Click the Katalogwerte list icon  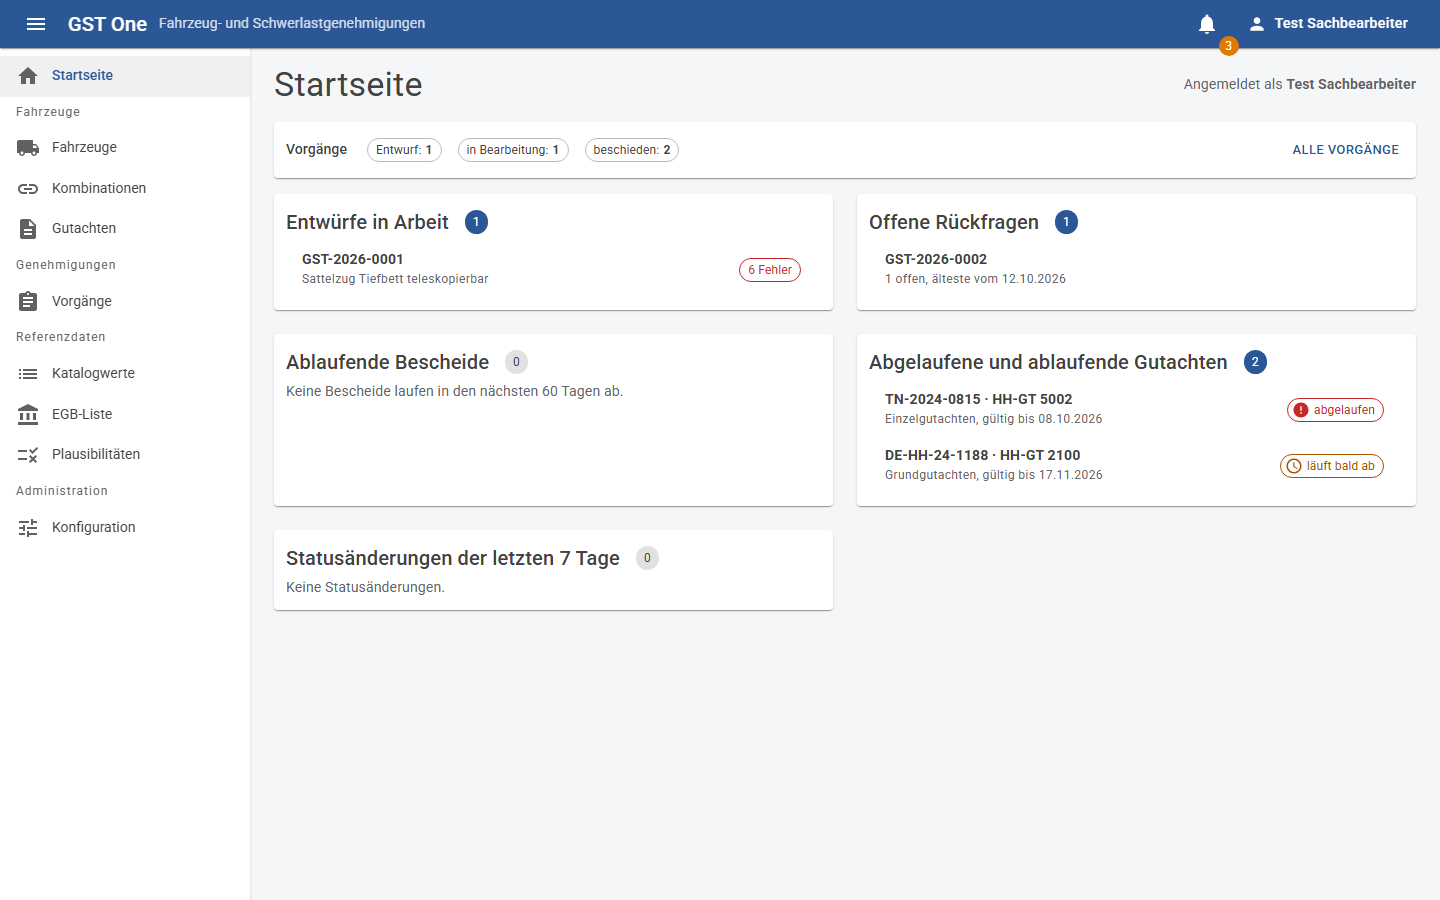[x=28, y=374]
